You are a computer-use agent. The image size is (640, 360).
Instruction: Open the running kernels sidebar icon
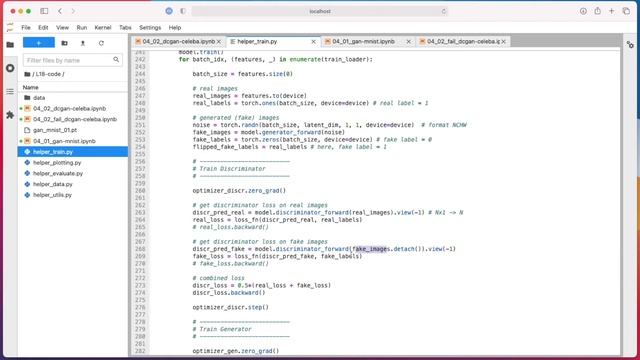pos(10,68)
